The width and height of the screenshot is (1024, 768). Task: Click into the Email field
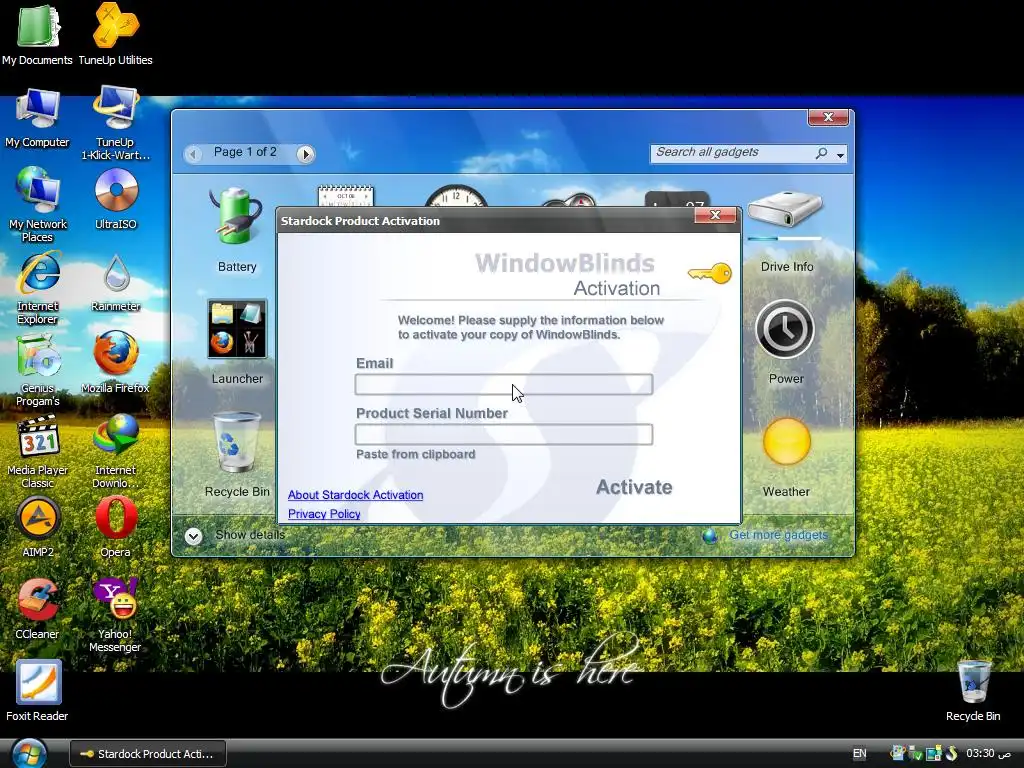pos(504,385)
